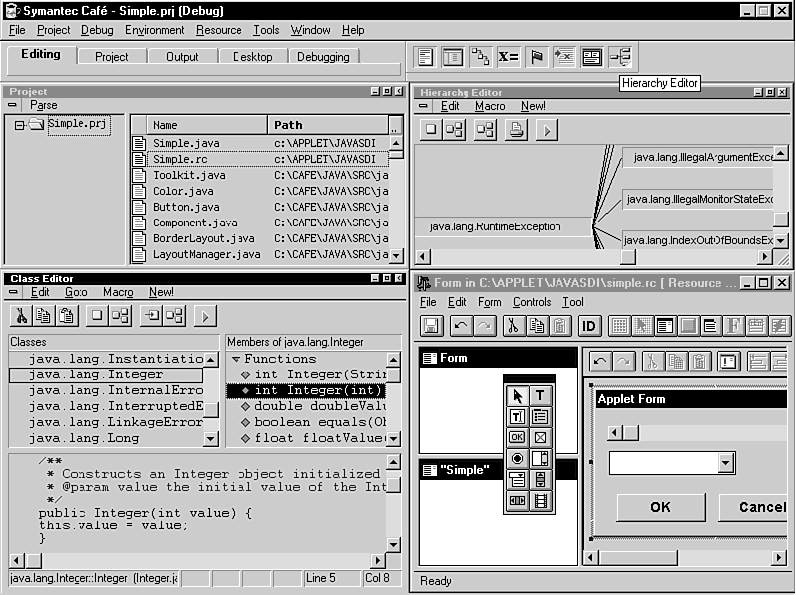796x595 pixels.
Task: Click the Paste icon in Class Editor toolbar
Action: [x=66, y=316]
